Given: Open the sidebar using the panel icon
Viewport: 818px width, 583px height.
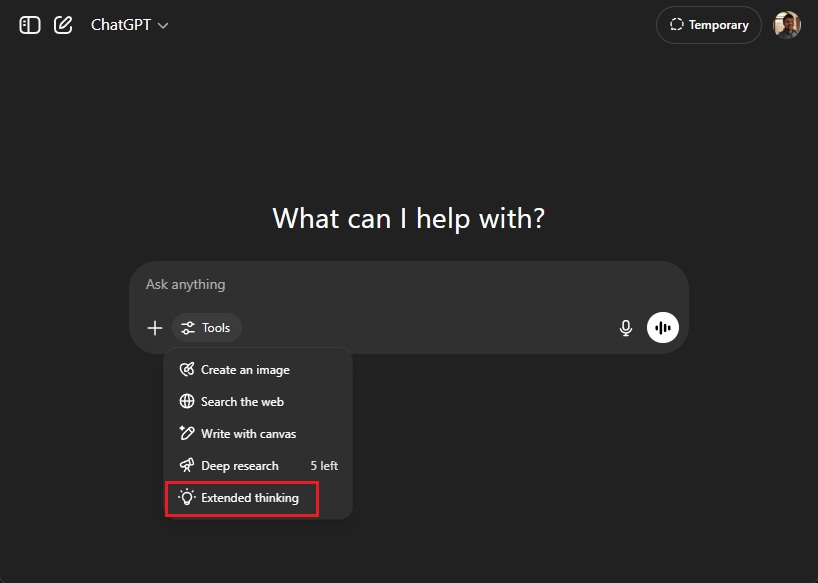Looking at the screenshot, I should (29, 24).
